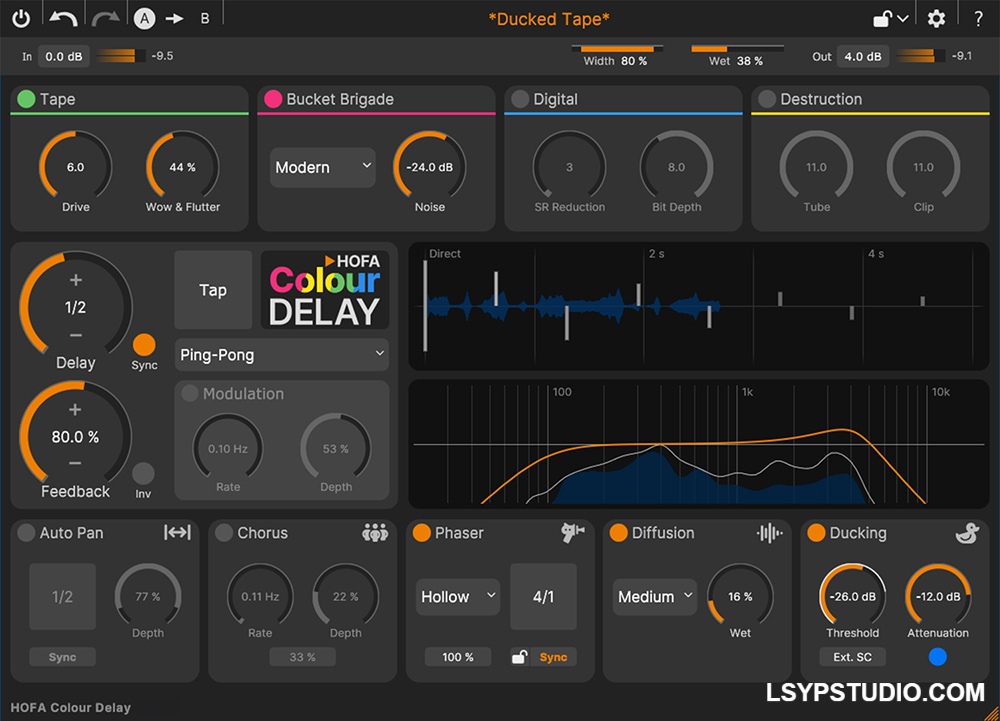Click the Chorus people icon
Screen dimensions: 1000x721
tap(375, 532)
